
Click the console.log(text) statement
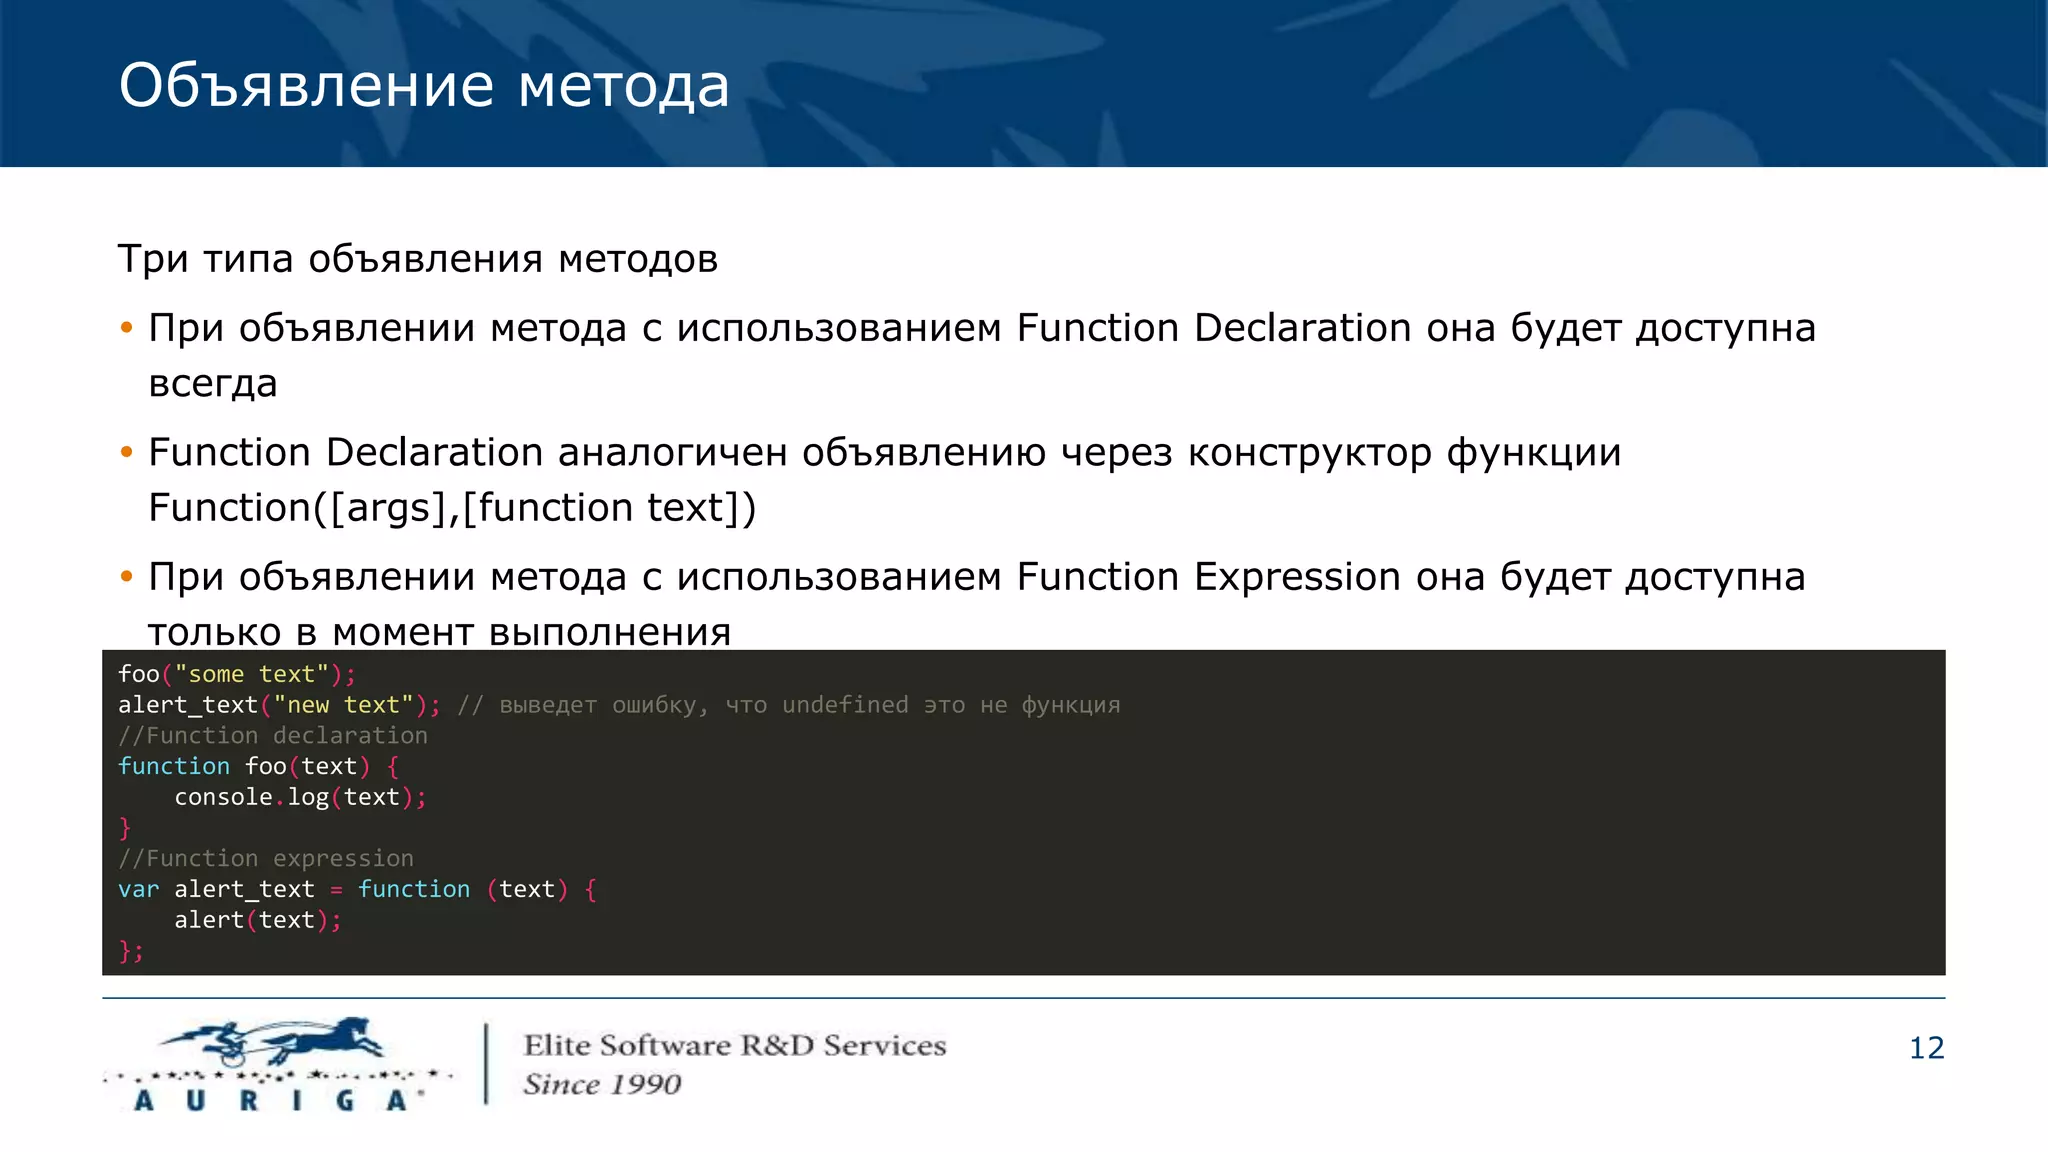300,798
